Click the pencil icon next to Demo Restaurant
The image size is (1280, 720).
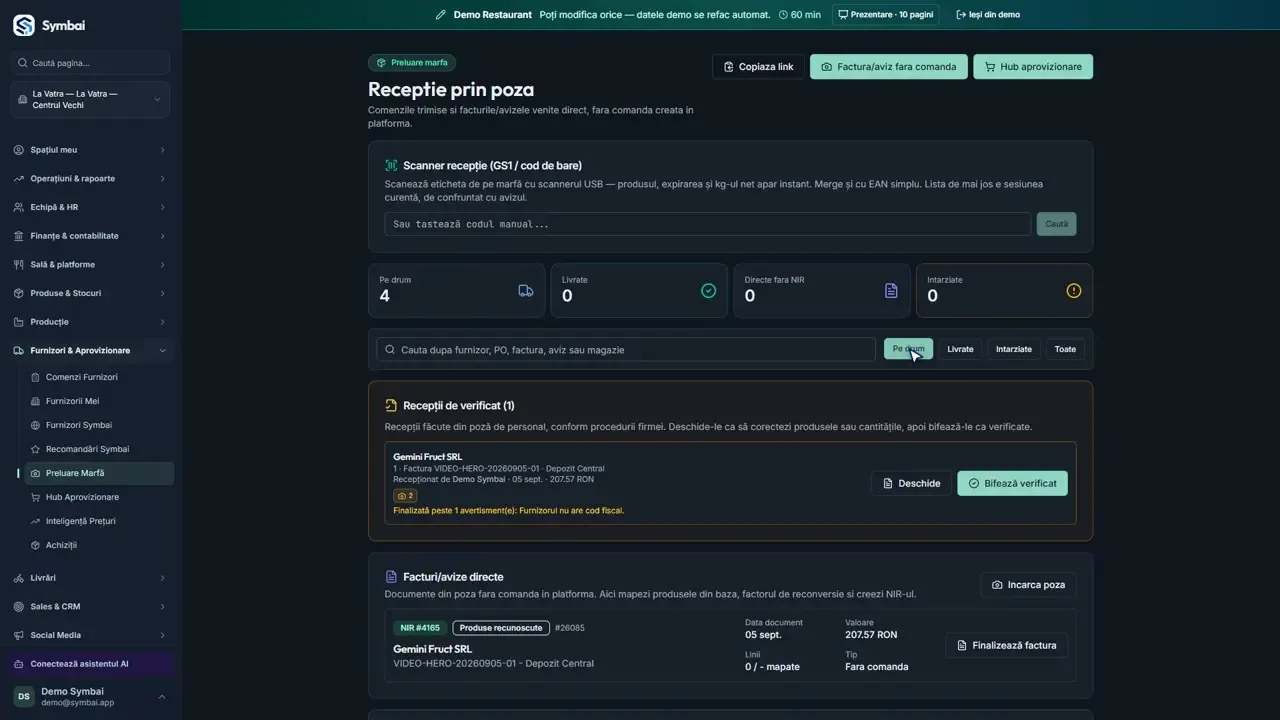441,15
